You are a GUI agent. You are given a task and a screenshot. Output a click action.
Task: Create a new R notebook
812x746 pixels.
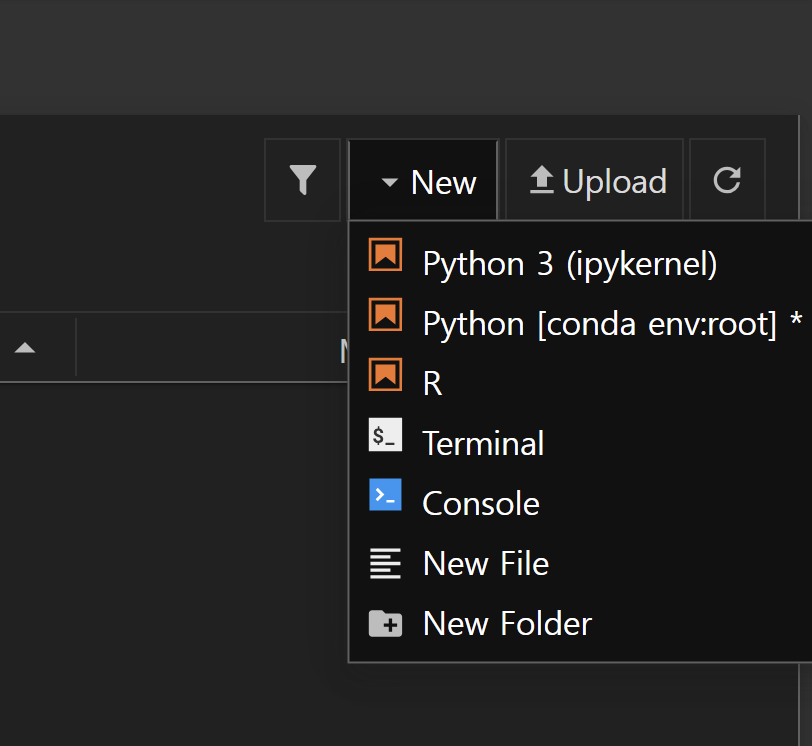coord(581,384)
